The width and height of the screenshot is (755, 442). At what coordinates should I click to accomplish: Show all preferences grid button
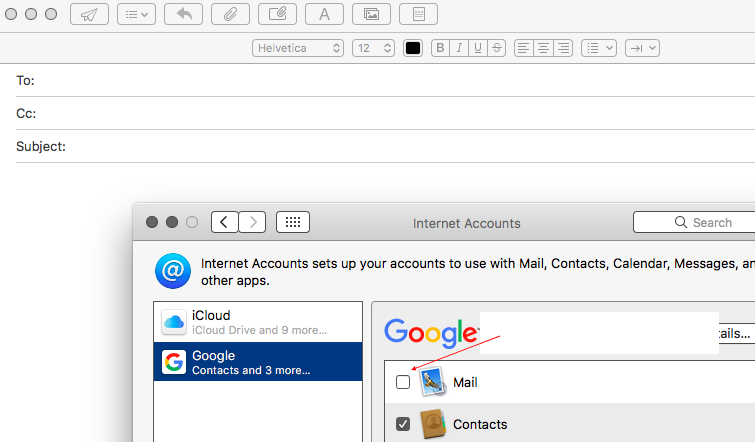293,222
